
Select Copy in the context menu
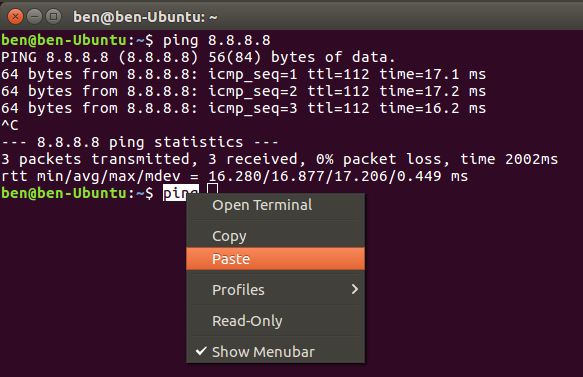click(275, 236)
